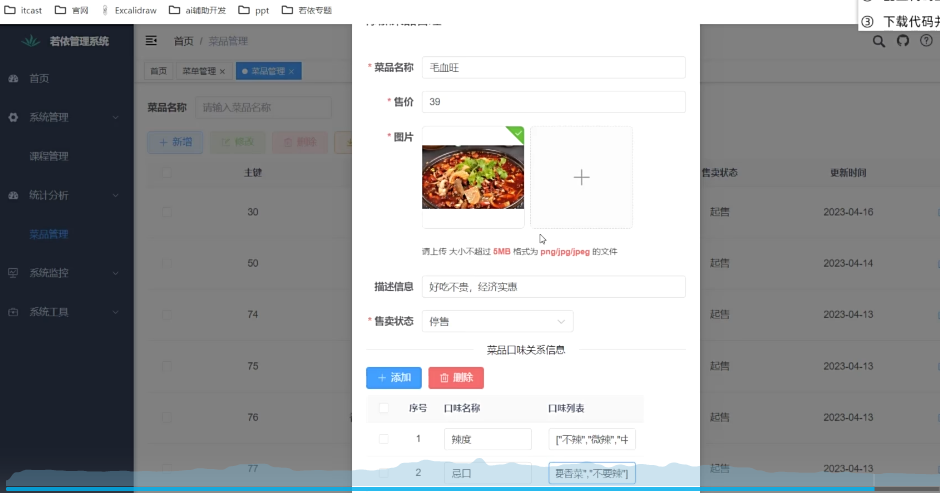Go to 首页 in the sidebar menu
Viewport: 940px width, 493px height.
(x=39, y=79)
